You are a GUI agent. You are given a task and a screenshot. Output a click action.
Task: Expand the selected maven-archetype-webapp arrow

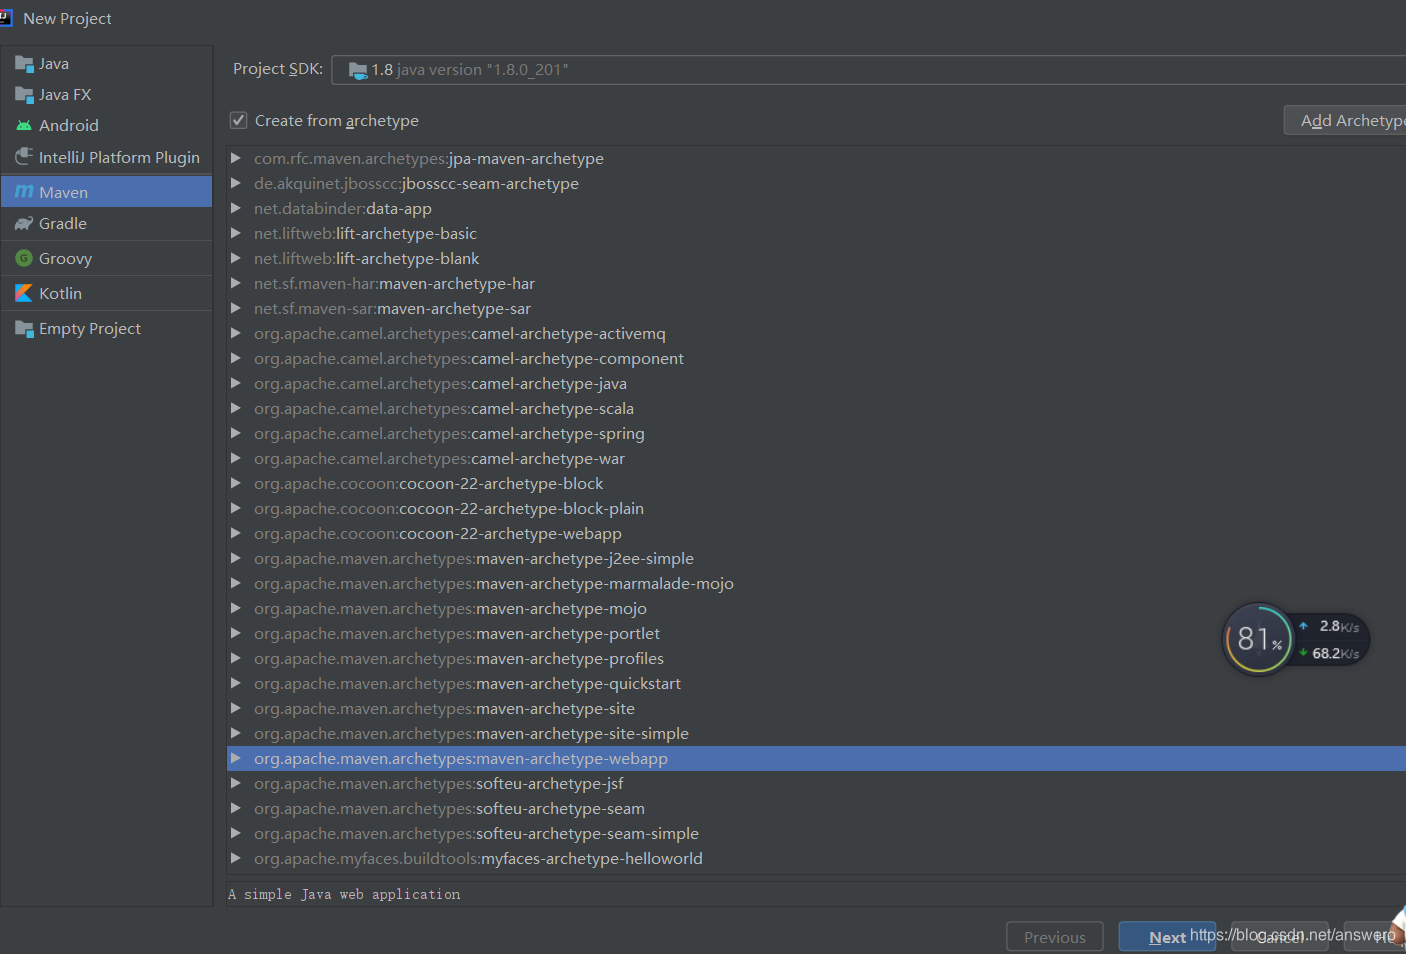click(x=236, y=758)
